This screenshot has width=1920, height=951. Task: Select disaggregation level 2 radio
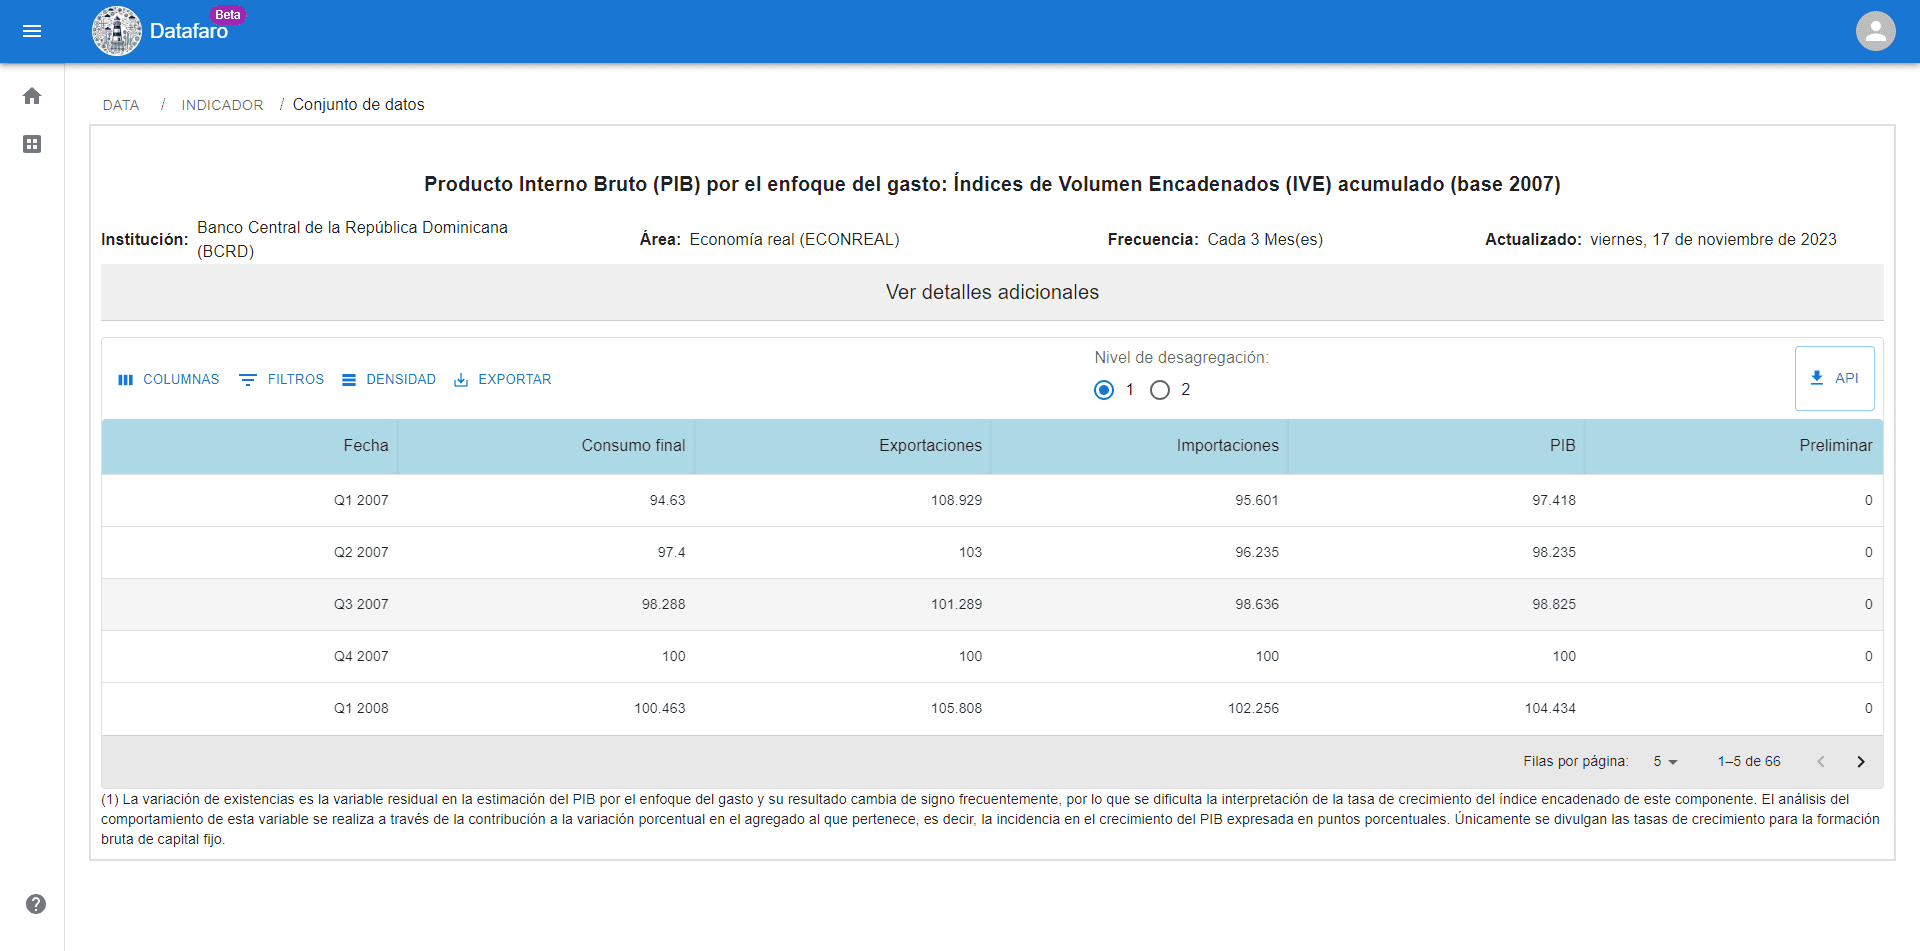tap(1160, 390)
